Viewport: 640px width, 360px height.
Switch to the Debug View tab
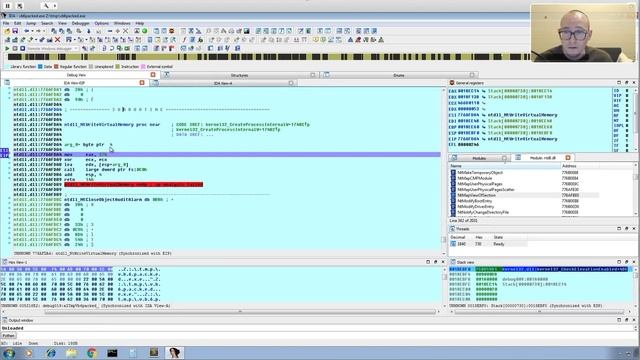point(76,75)
